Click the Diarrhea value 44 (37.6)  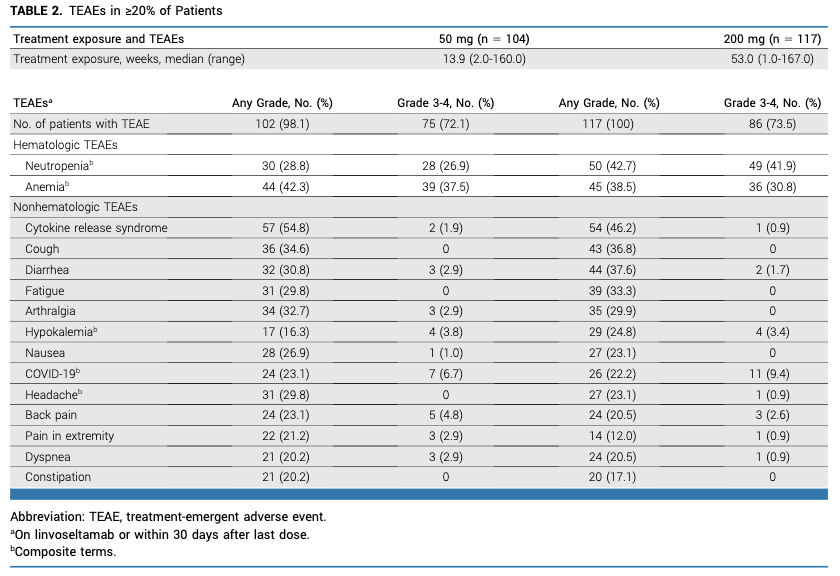coord(612,270)
